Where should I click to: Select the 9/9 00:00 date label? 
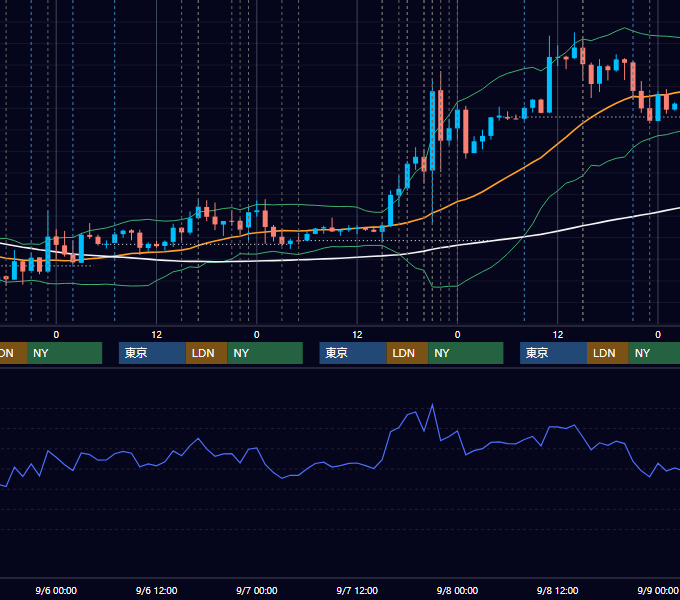coord(658,590)
